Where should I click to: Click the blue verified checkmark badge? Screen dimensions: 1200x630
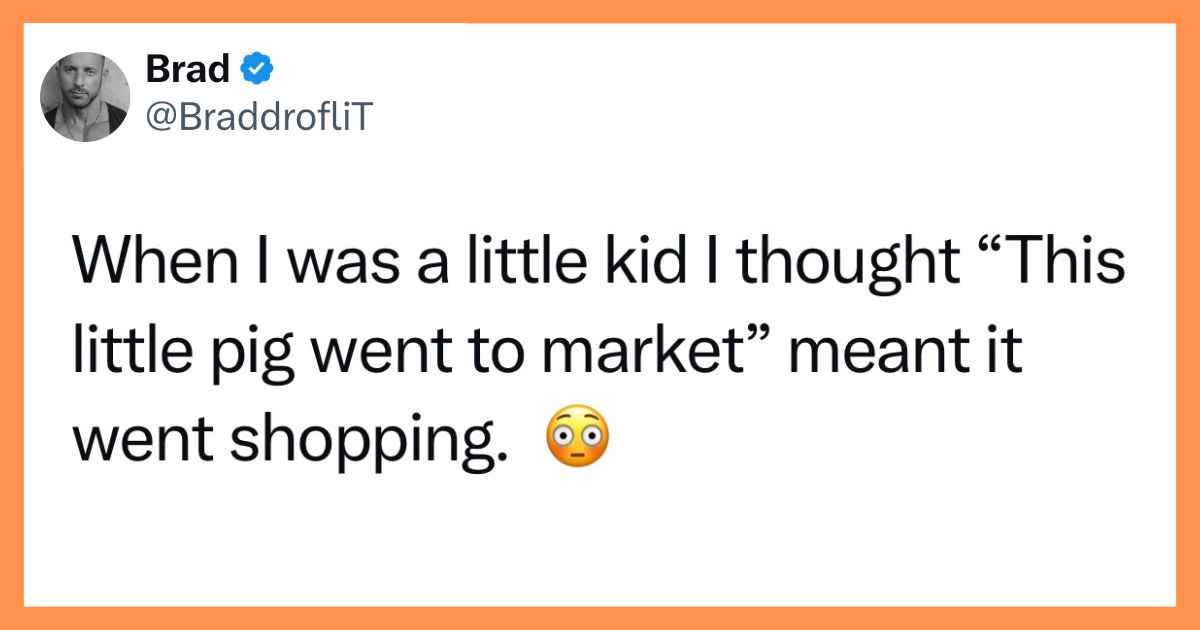[x=257, y=69]
